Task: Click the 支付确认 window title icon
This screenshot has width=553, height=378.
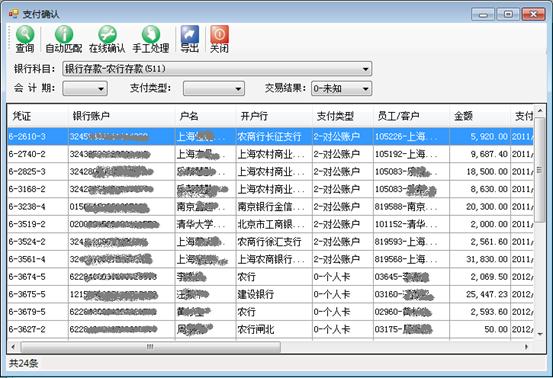Action: click(x=13, y=14)
